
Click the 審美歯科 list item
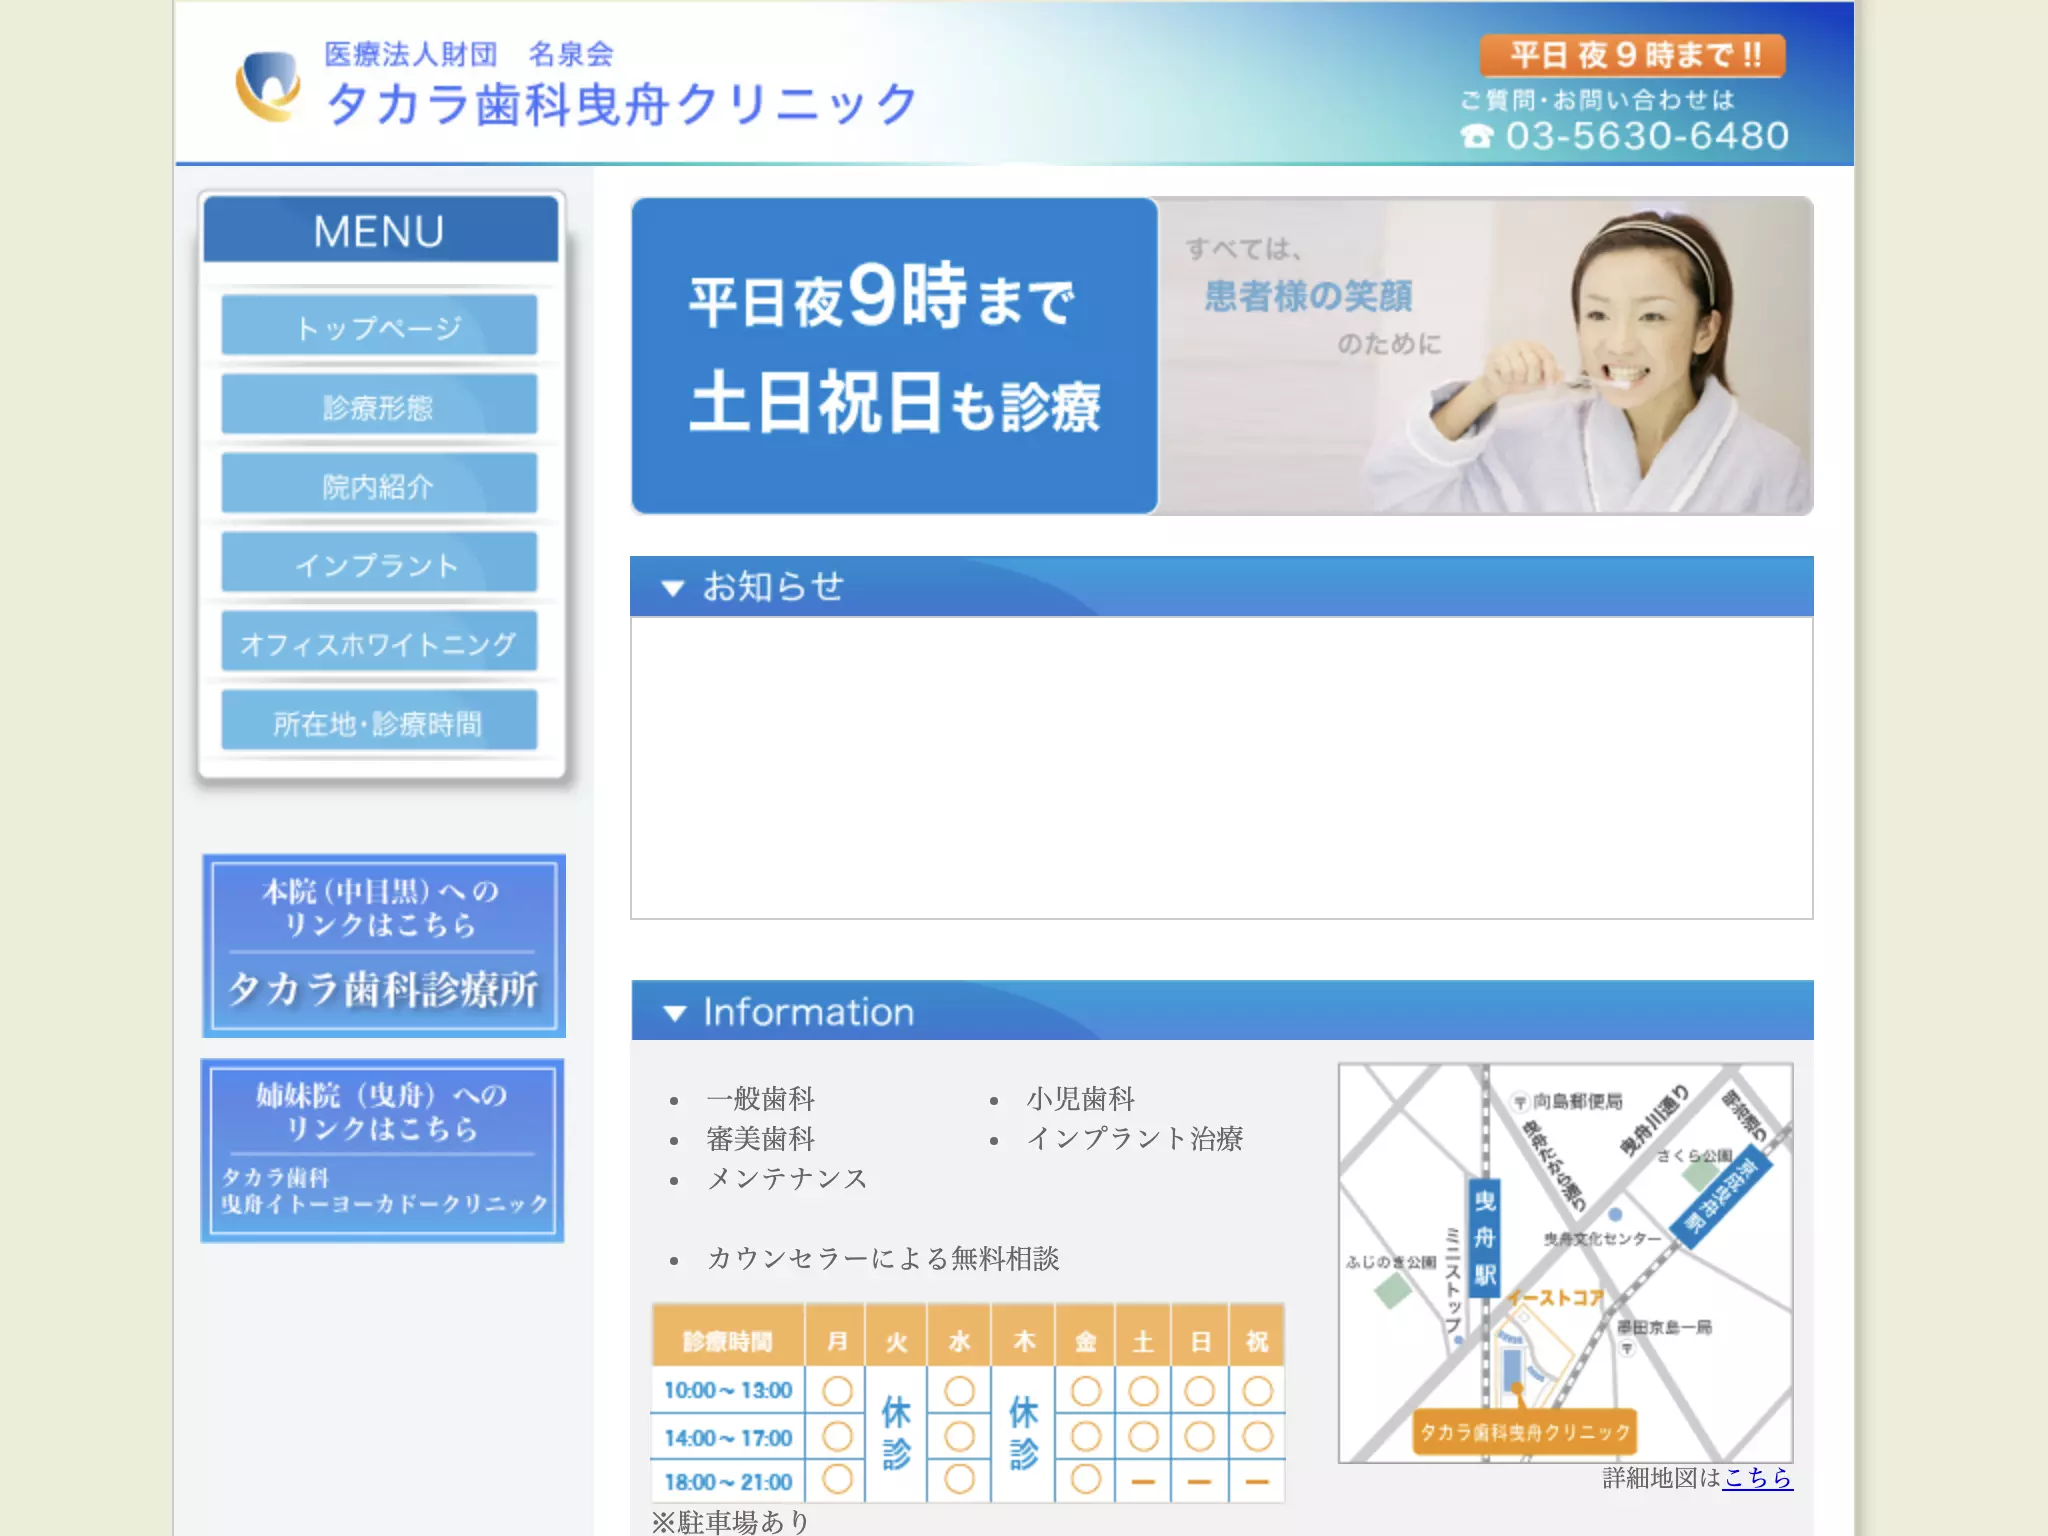coord(761,1139)
